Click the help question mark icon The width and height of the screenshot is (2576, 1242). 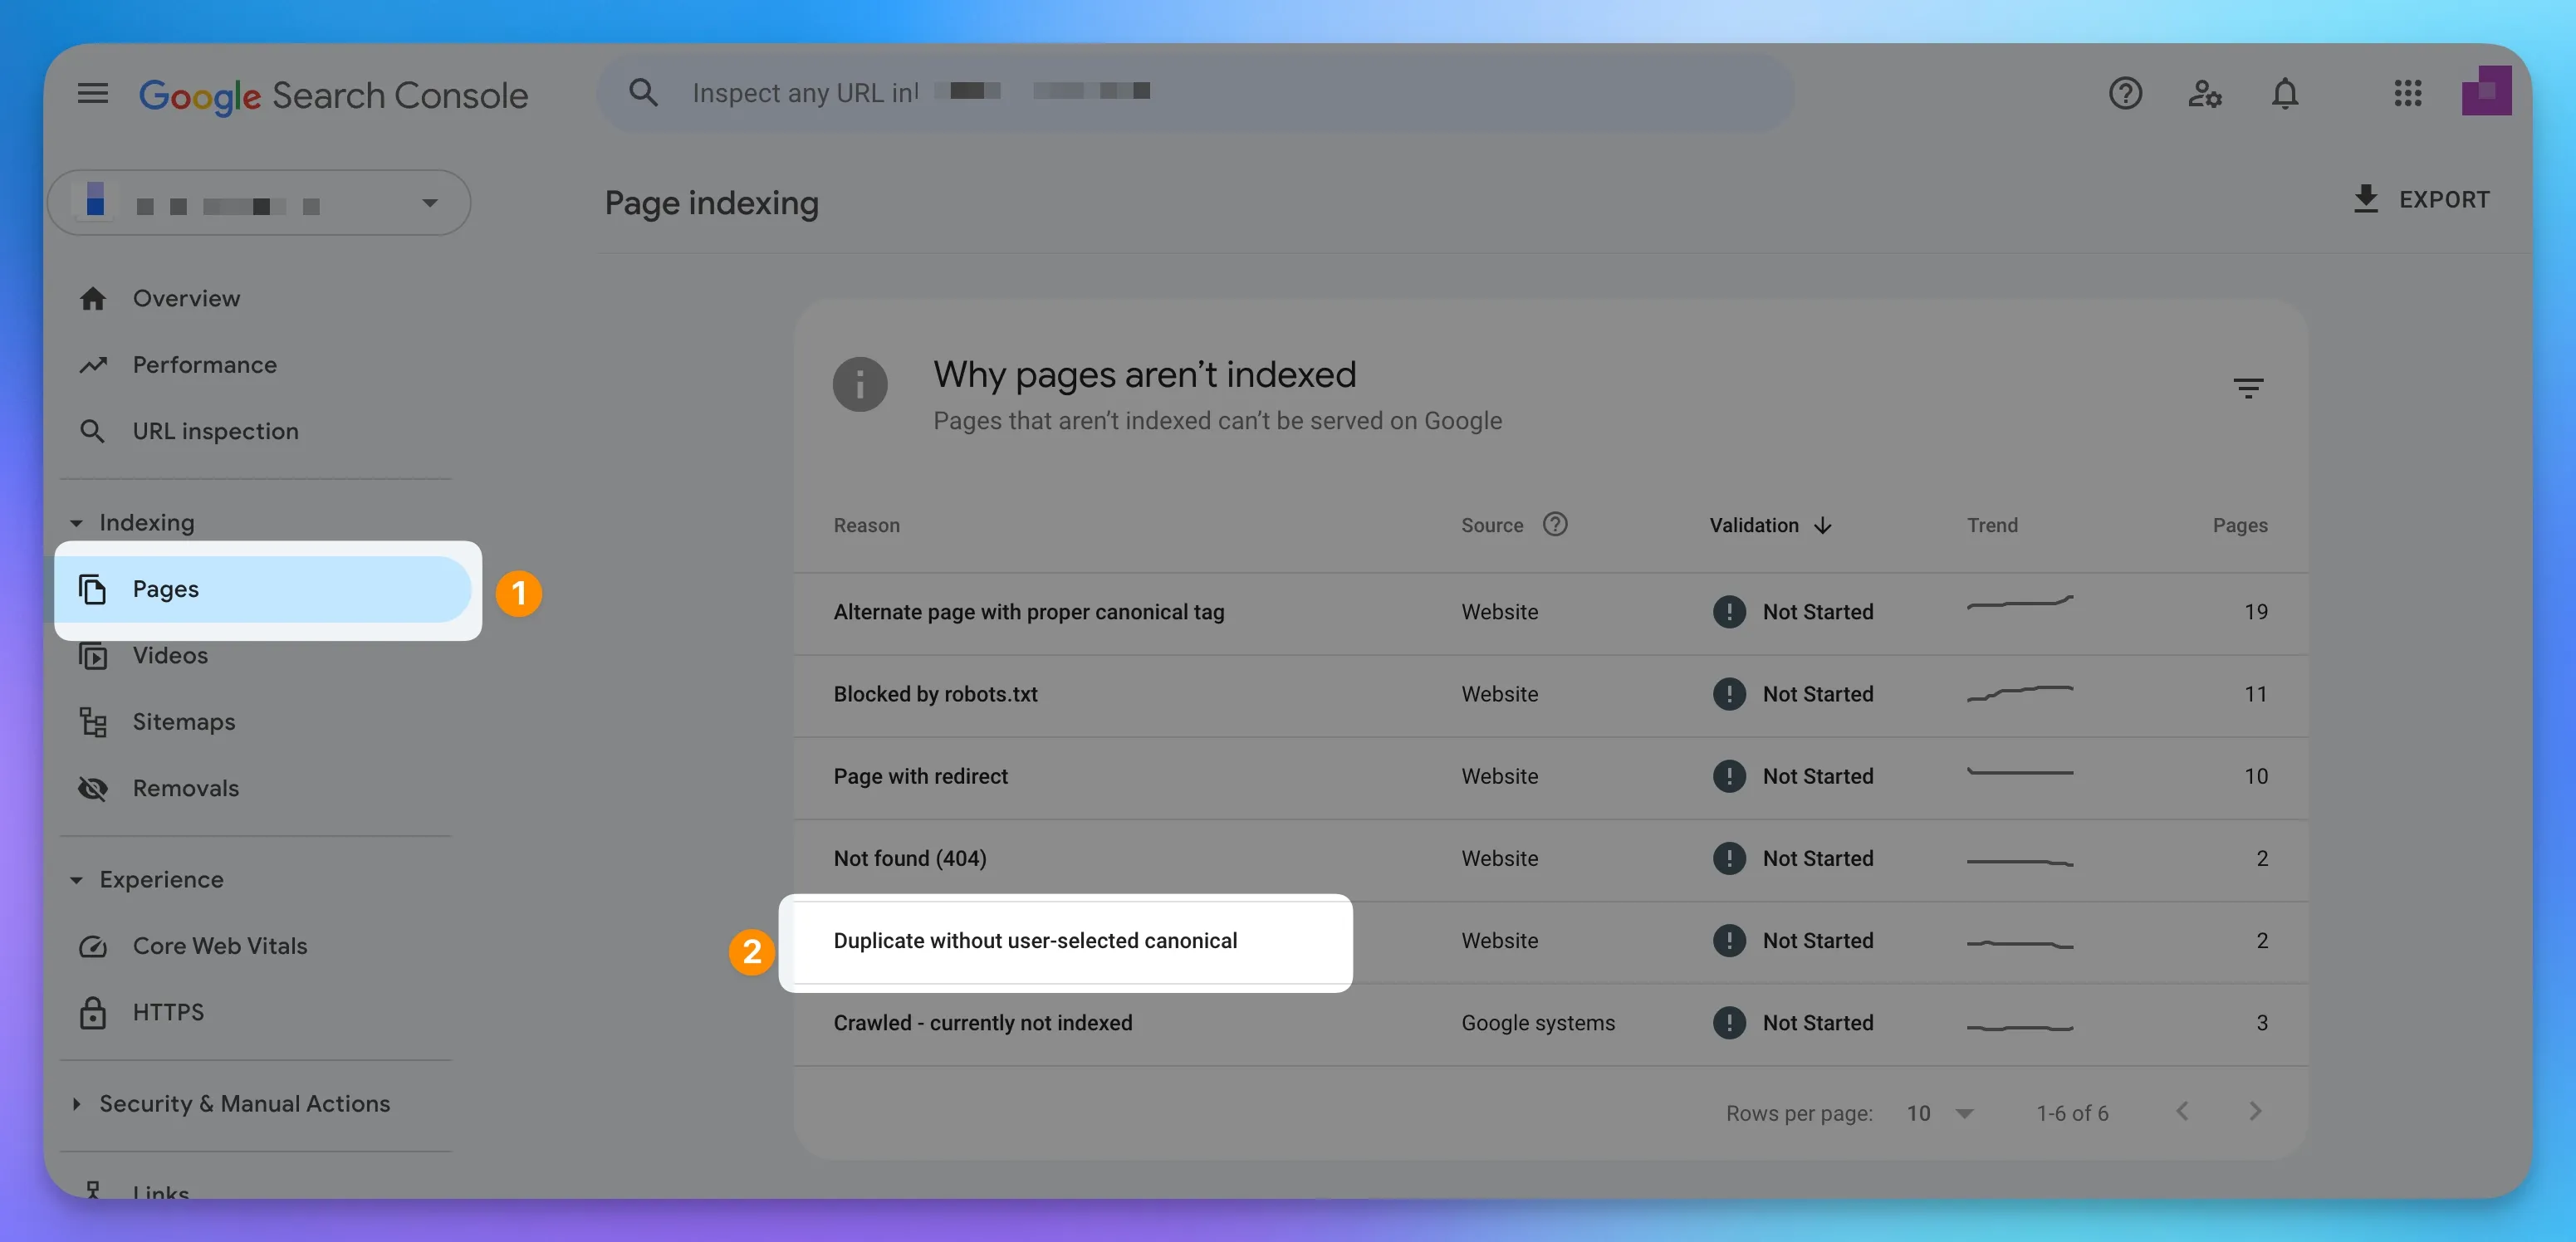click(2126, 93)
